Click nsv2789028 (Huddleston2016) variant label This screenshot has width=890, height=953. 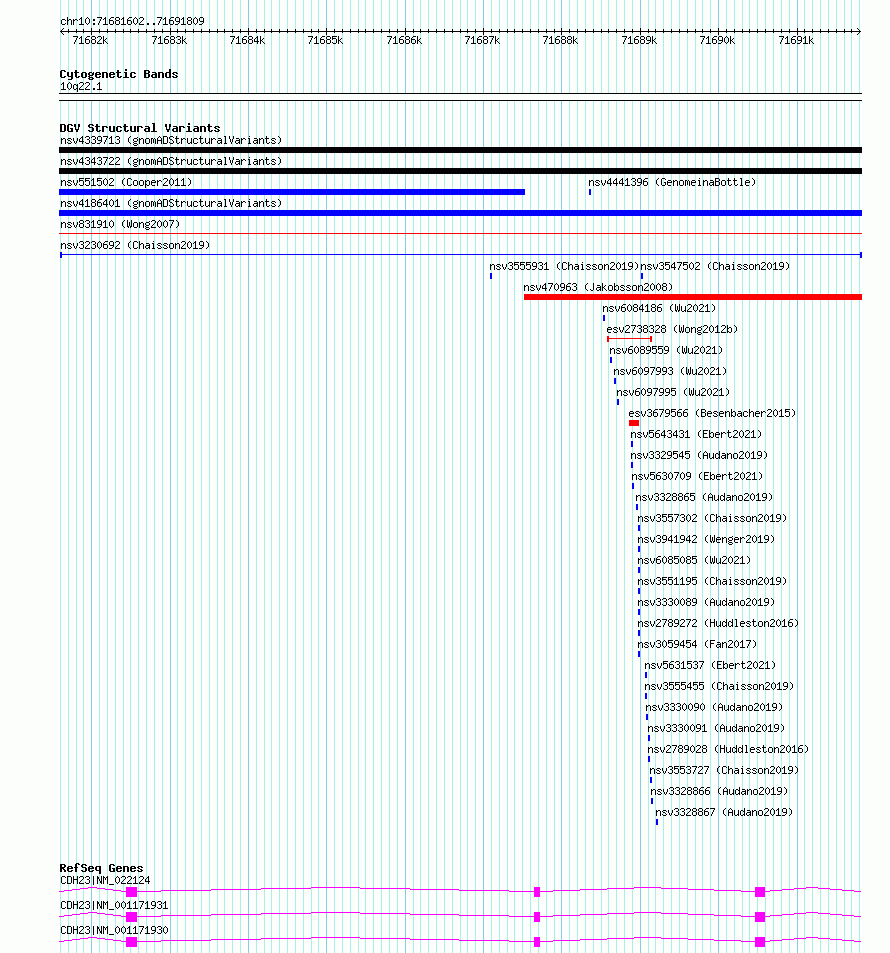(728, 749)
